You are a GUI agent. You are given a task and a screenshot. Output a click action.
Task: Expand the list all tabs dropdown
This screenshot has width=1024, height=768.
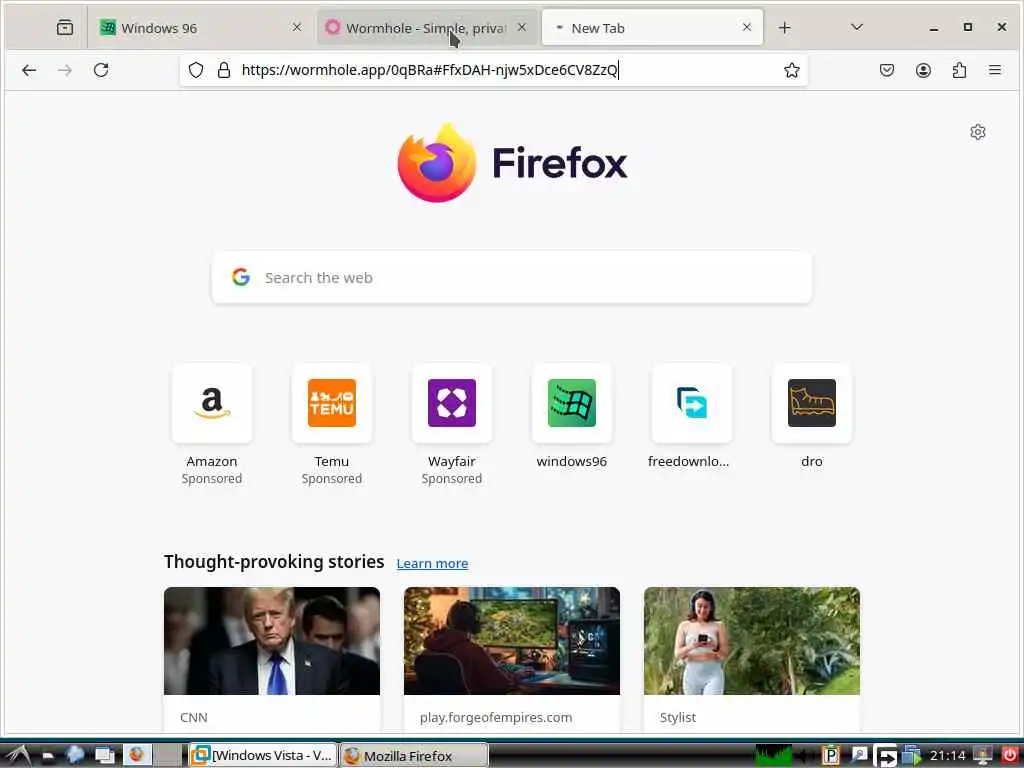857,27
